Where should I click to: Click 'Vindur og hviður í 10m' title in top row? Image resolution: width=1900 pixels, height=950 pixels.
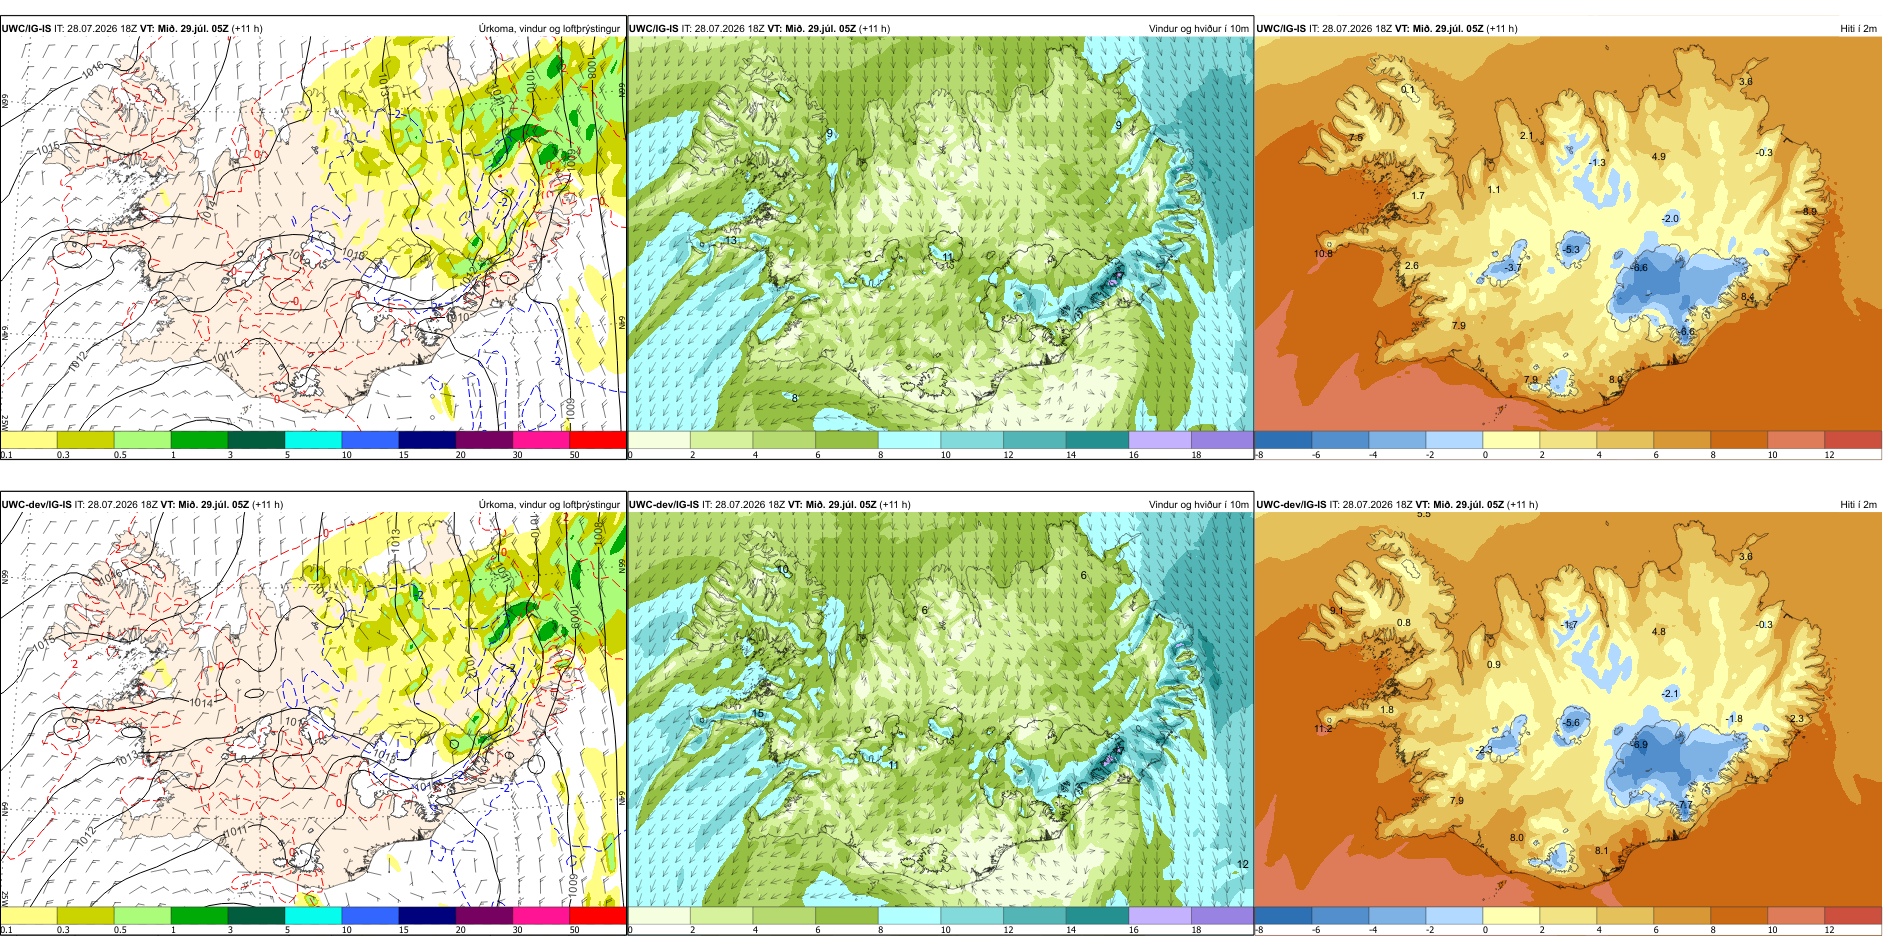coord(1198,29)
